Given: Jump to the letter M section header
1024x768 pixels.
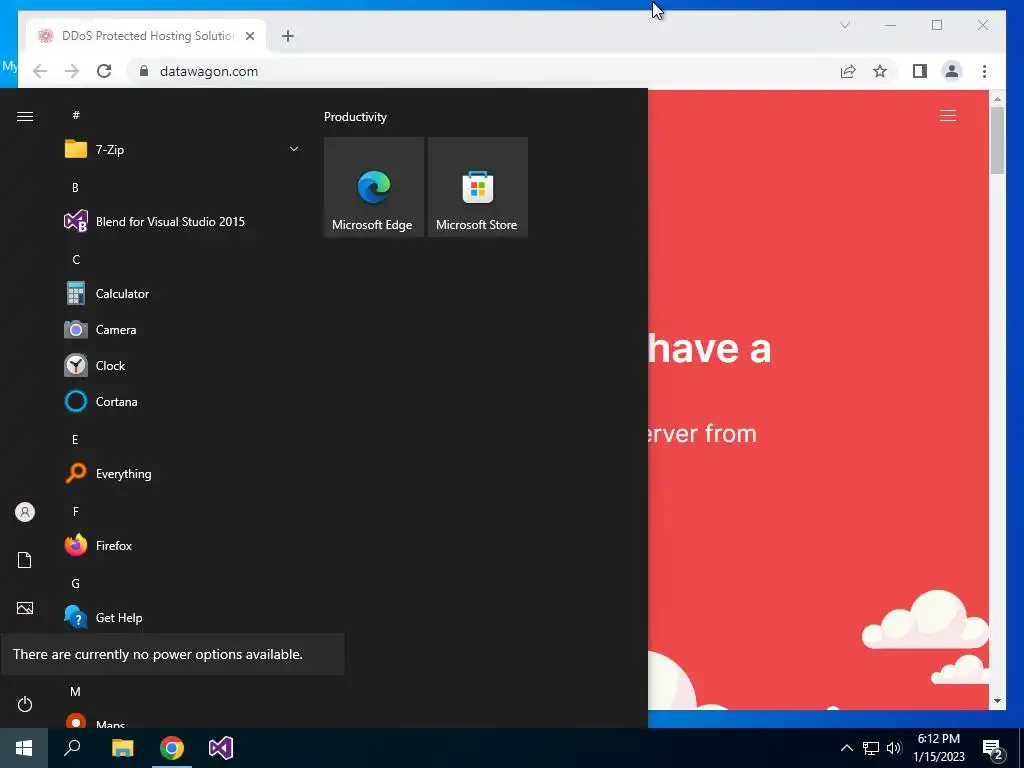Looking at the screenshot, I should coord(76,692).
